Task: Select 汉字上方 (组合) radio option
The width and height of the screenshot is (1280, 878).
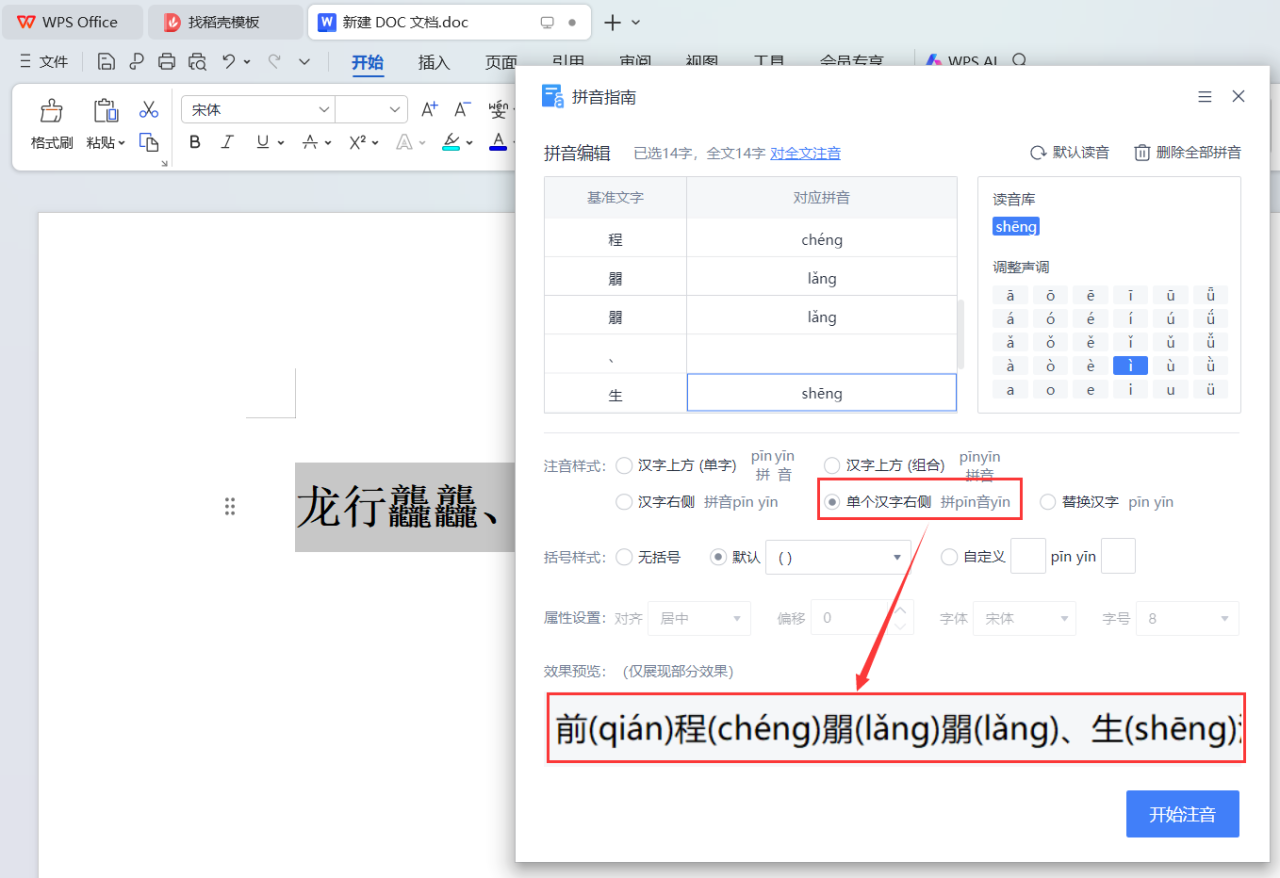Action: click(832, 465)
